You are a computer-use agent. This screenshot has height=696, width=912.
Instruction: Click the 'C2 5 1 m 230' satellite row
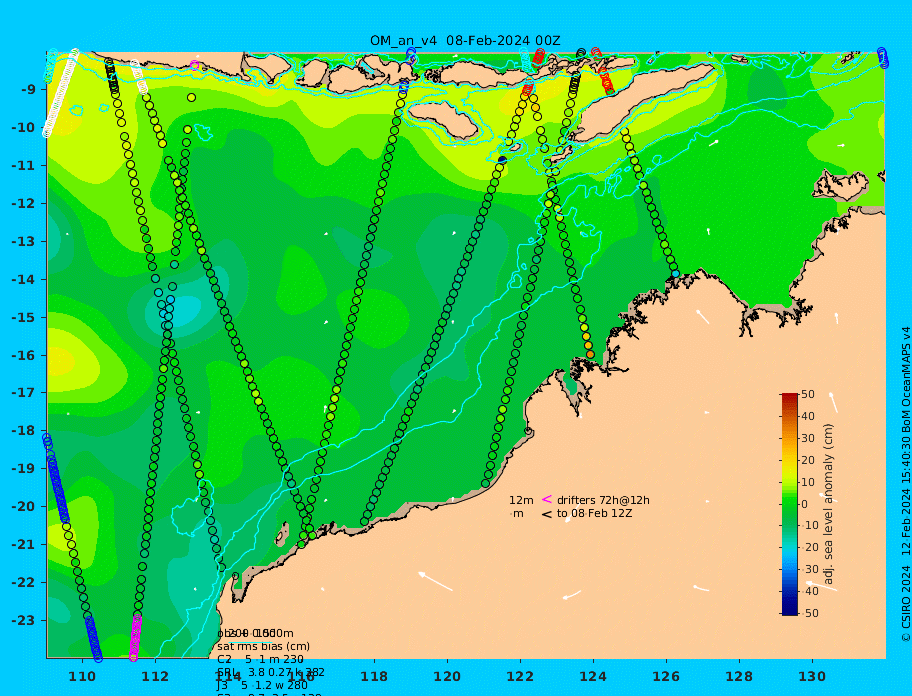[261, 659]
